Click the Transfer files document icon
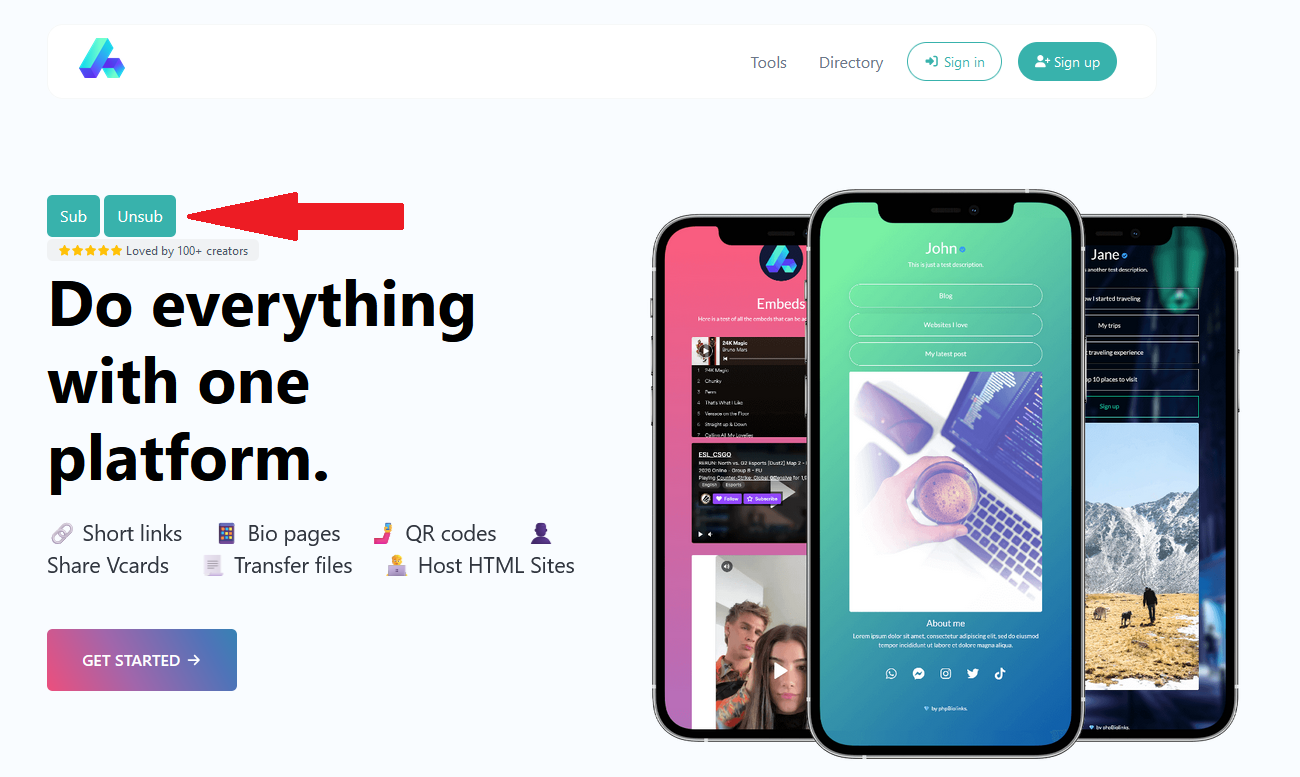This screenshot has height=777, width=1300. click(212, 566)
